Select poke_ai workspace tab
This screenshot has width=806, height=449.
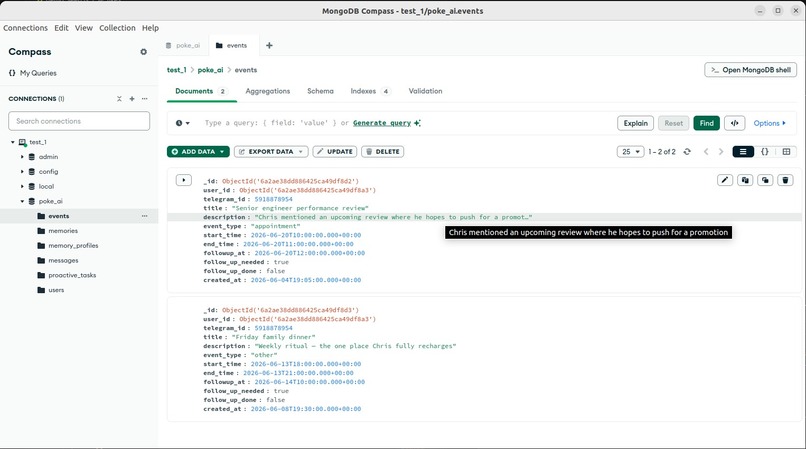pyautogui.click(x=183, y=45)
